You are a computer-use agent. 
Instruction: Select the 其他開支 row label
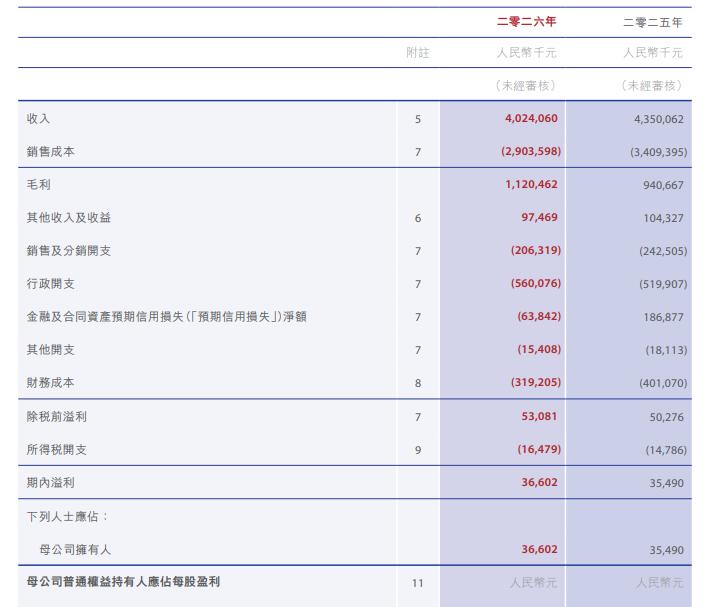(x=50, y=350)
